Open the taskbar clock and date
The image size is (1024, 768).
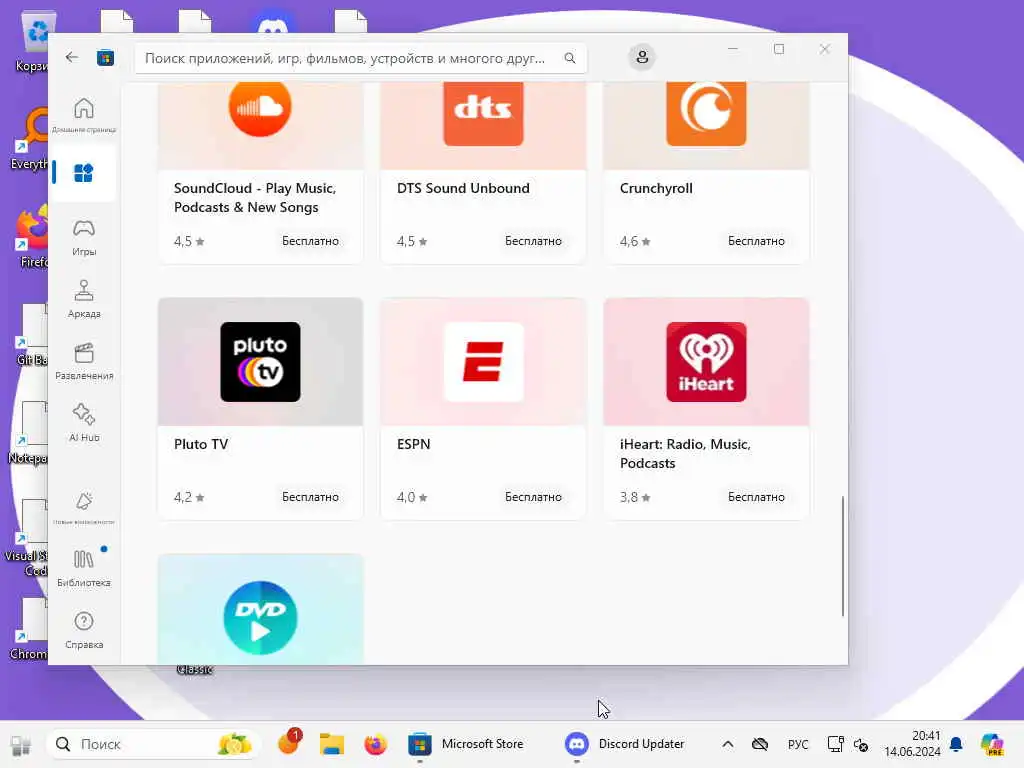tap(912, 744)
